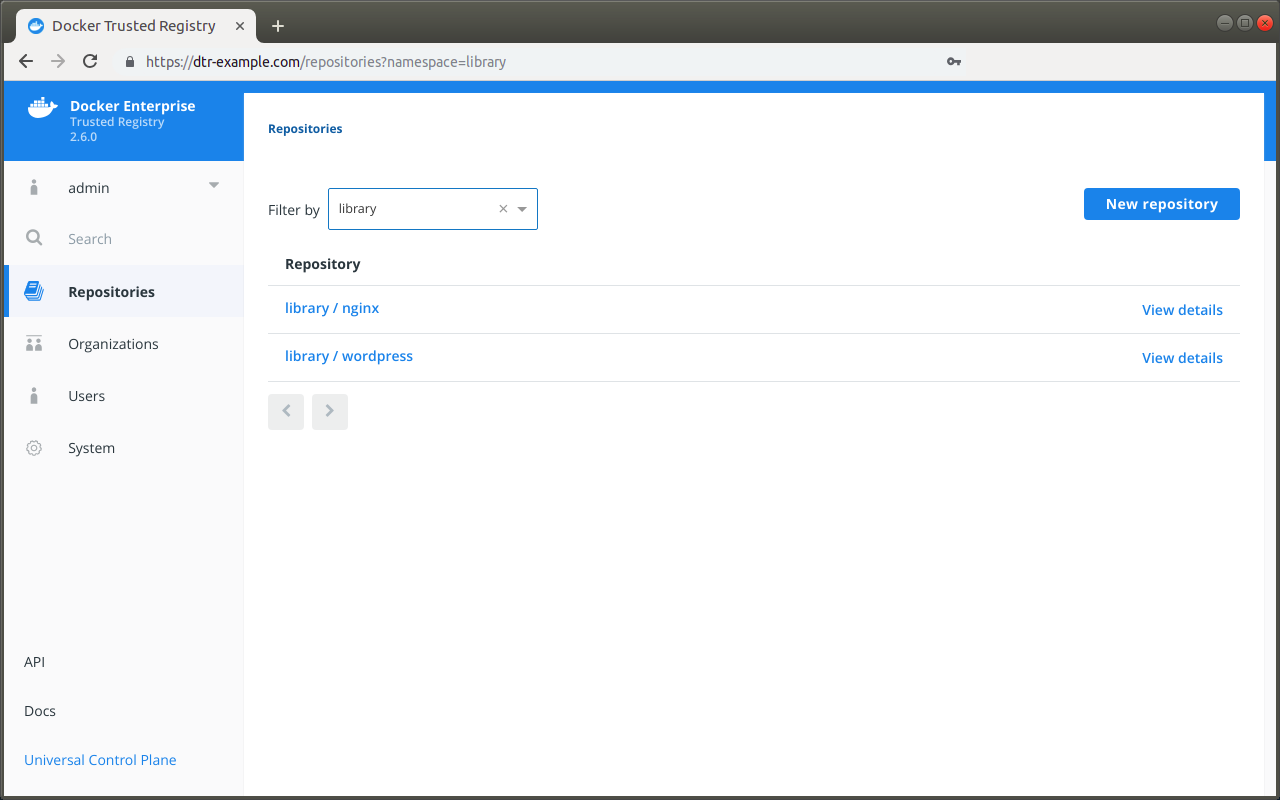The image size is (1280, 800).
Task: Open the Organizations menu item
Action: [x=113, y=344]
